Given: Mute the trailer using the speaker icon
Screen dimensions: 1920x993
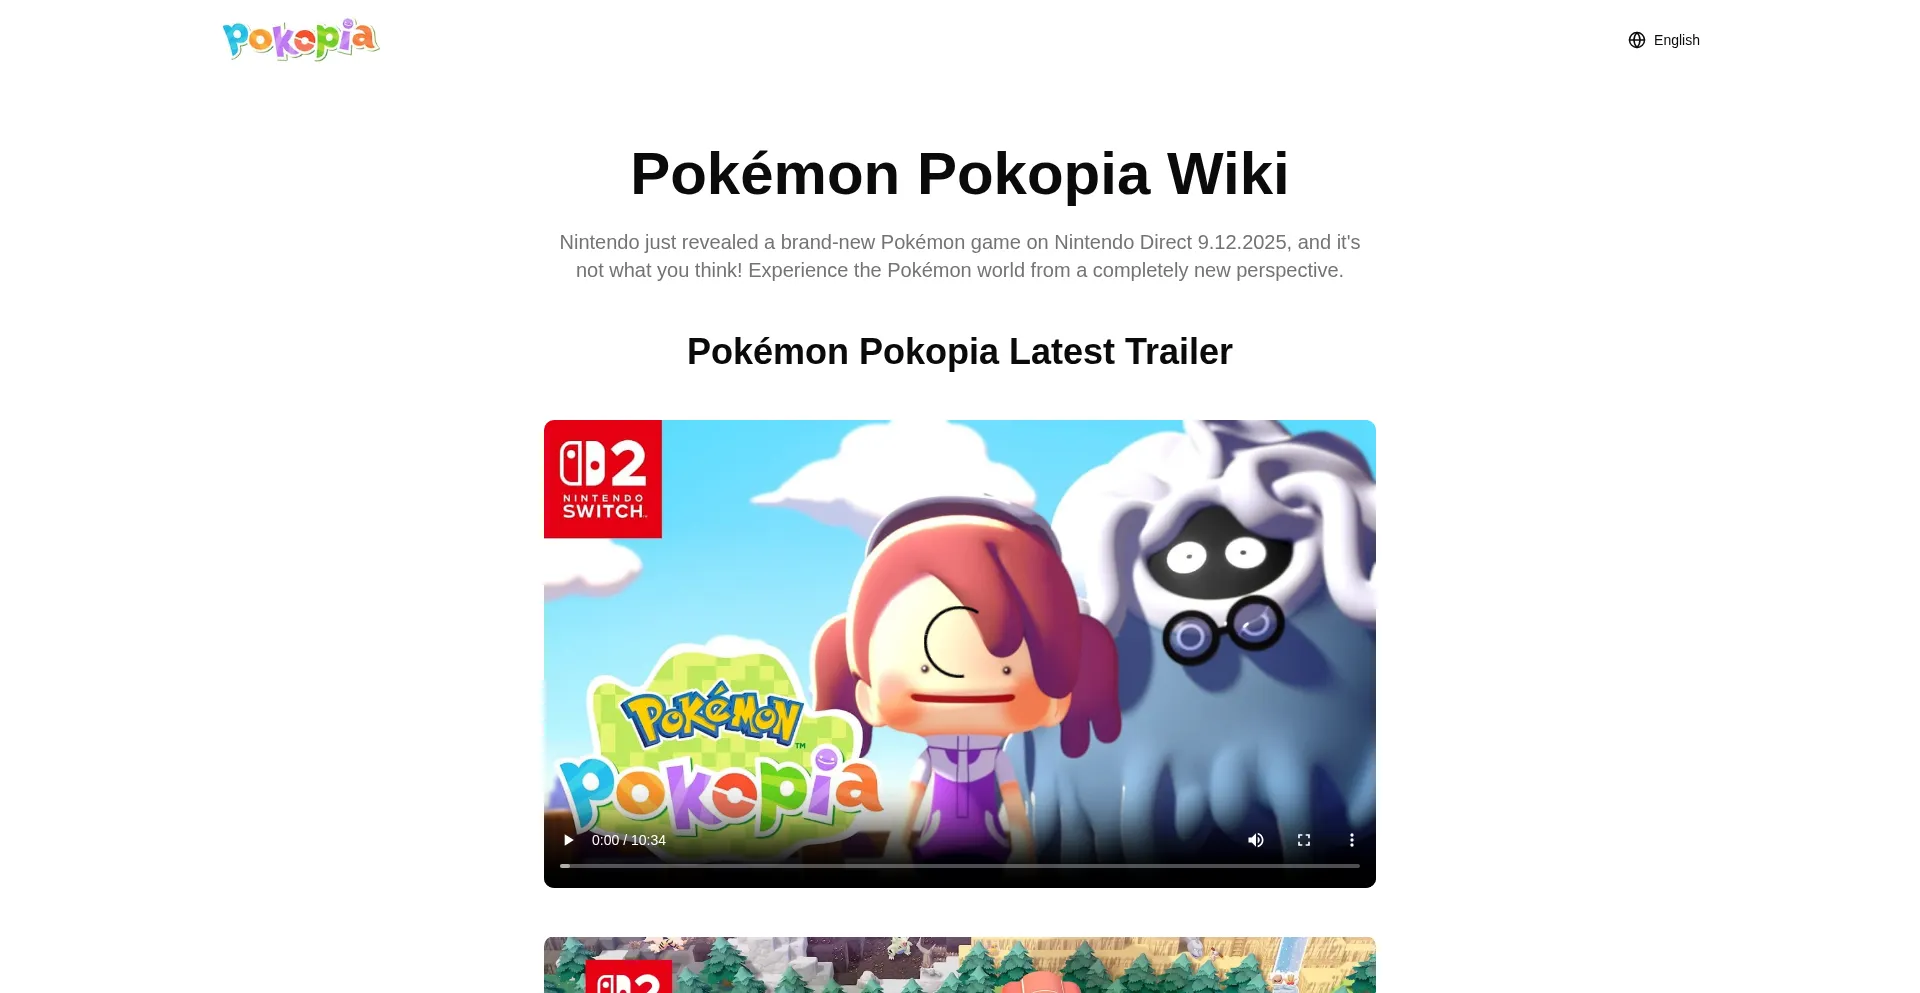Looking at the screenshot, I should tap(1256, 840).
